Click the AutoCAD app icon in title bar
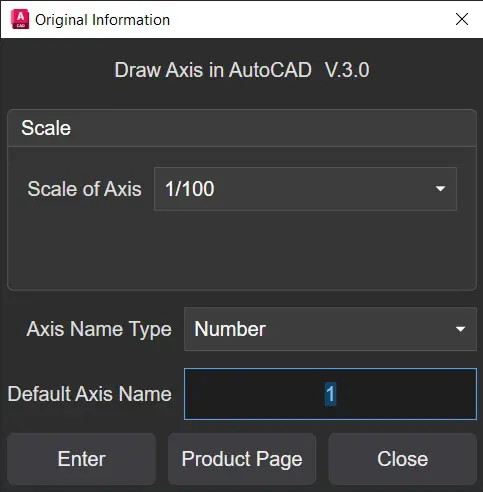 point(20,19)
